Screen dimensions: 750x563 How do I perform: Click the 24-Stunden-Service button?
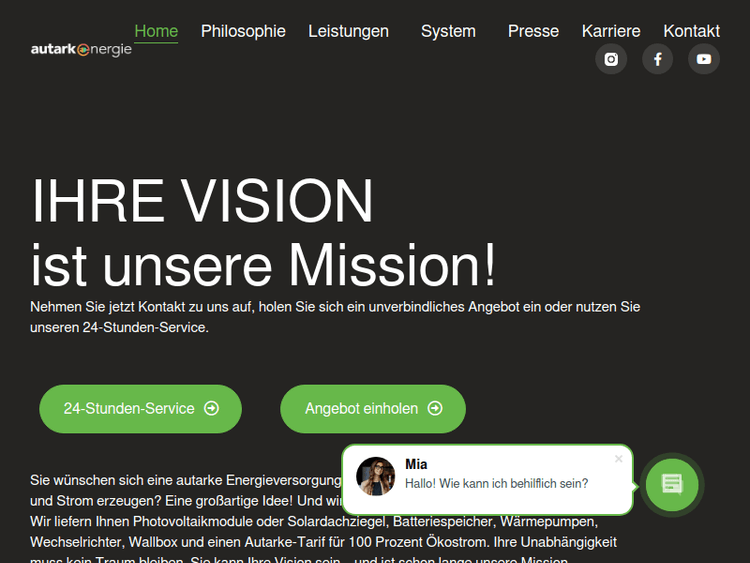[x=141, y=409]
